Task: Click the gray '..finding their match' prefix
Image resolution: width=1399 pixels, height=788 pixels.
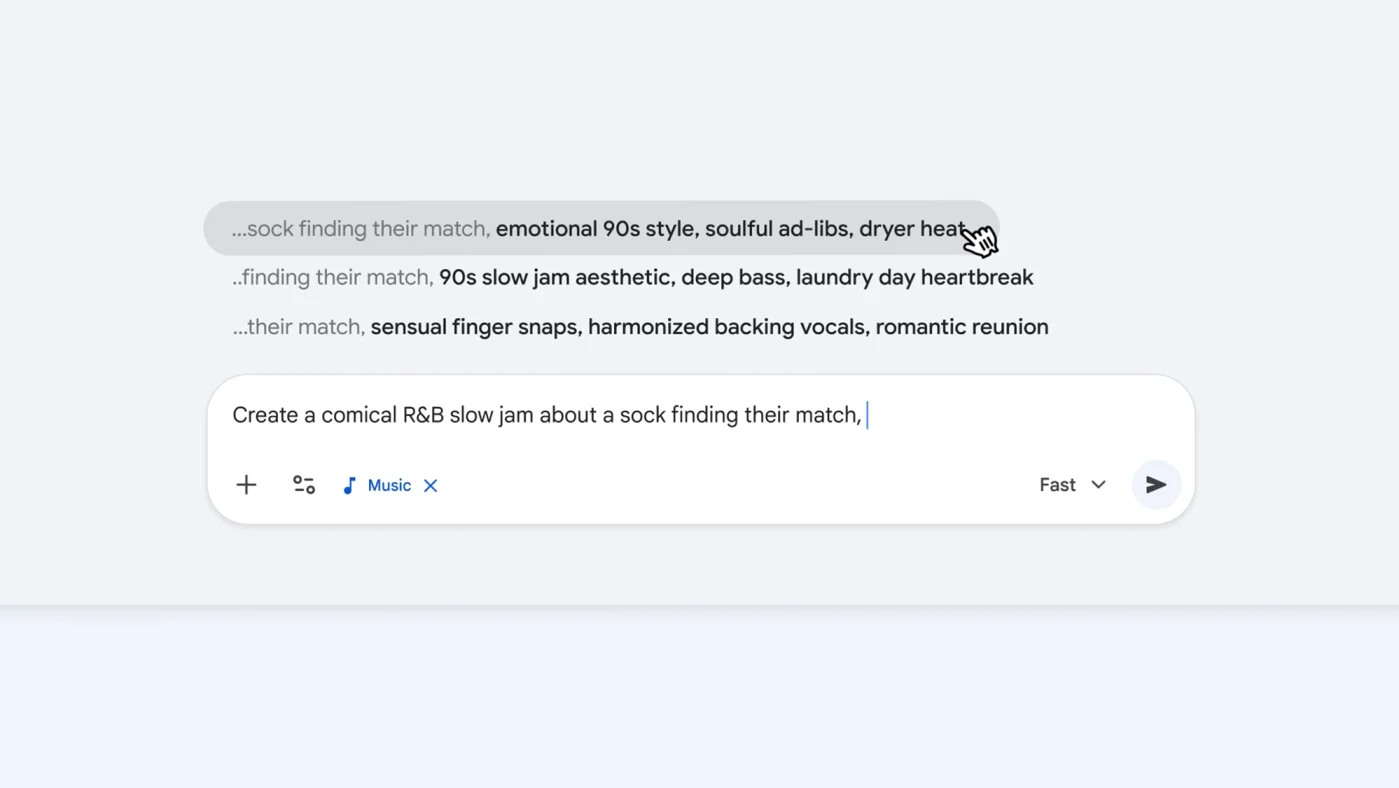Action: pos(333,278)
